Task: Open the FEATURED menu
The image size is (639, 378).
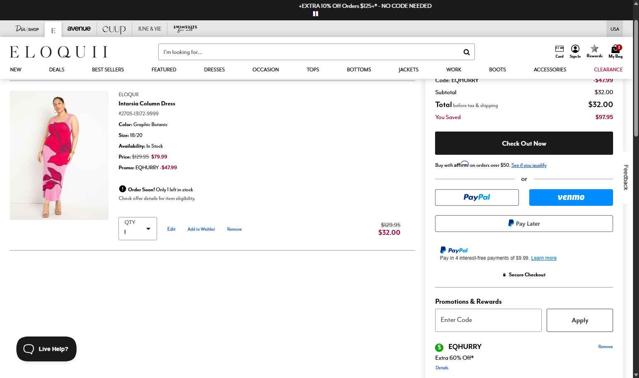Action: (x=164, y=70)
